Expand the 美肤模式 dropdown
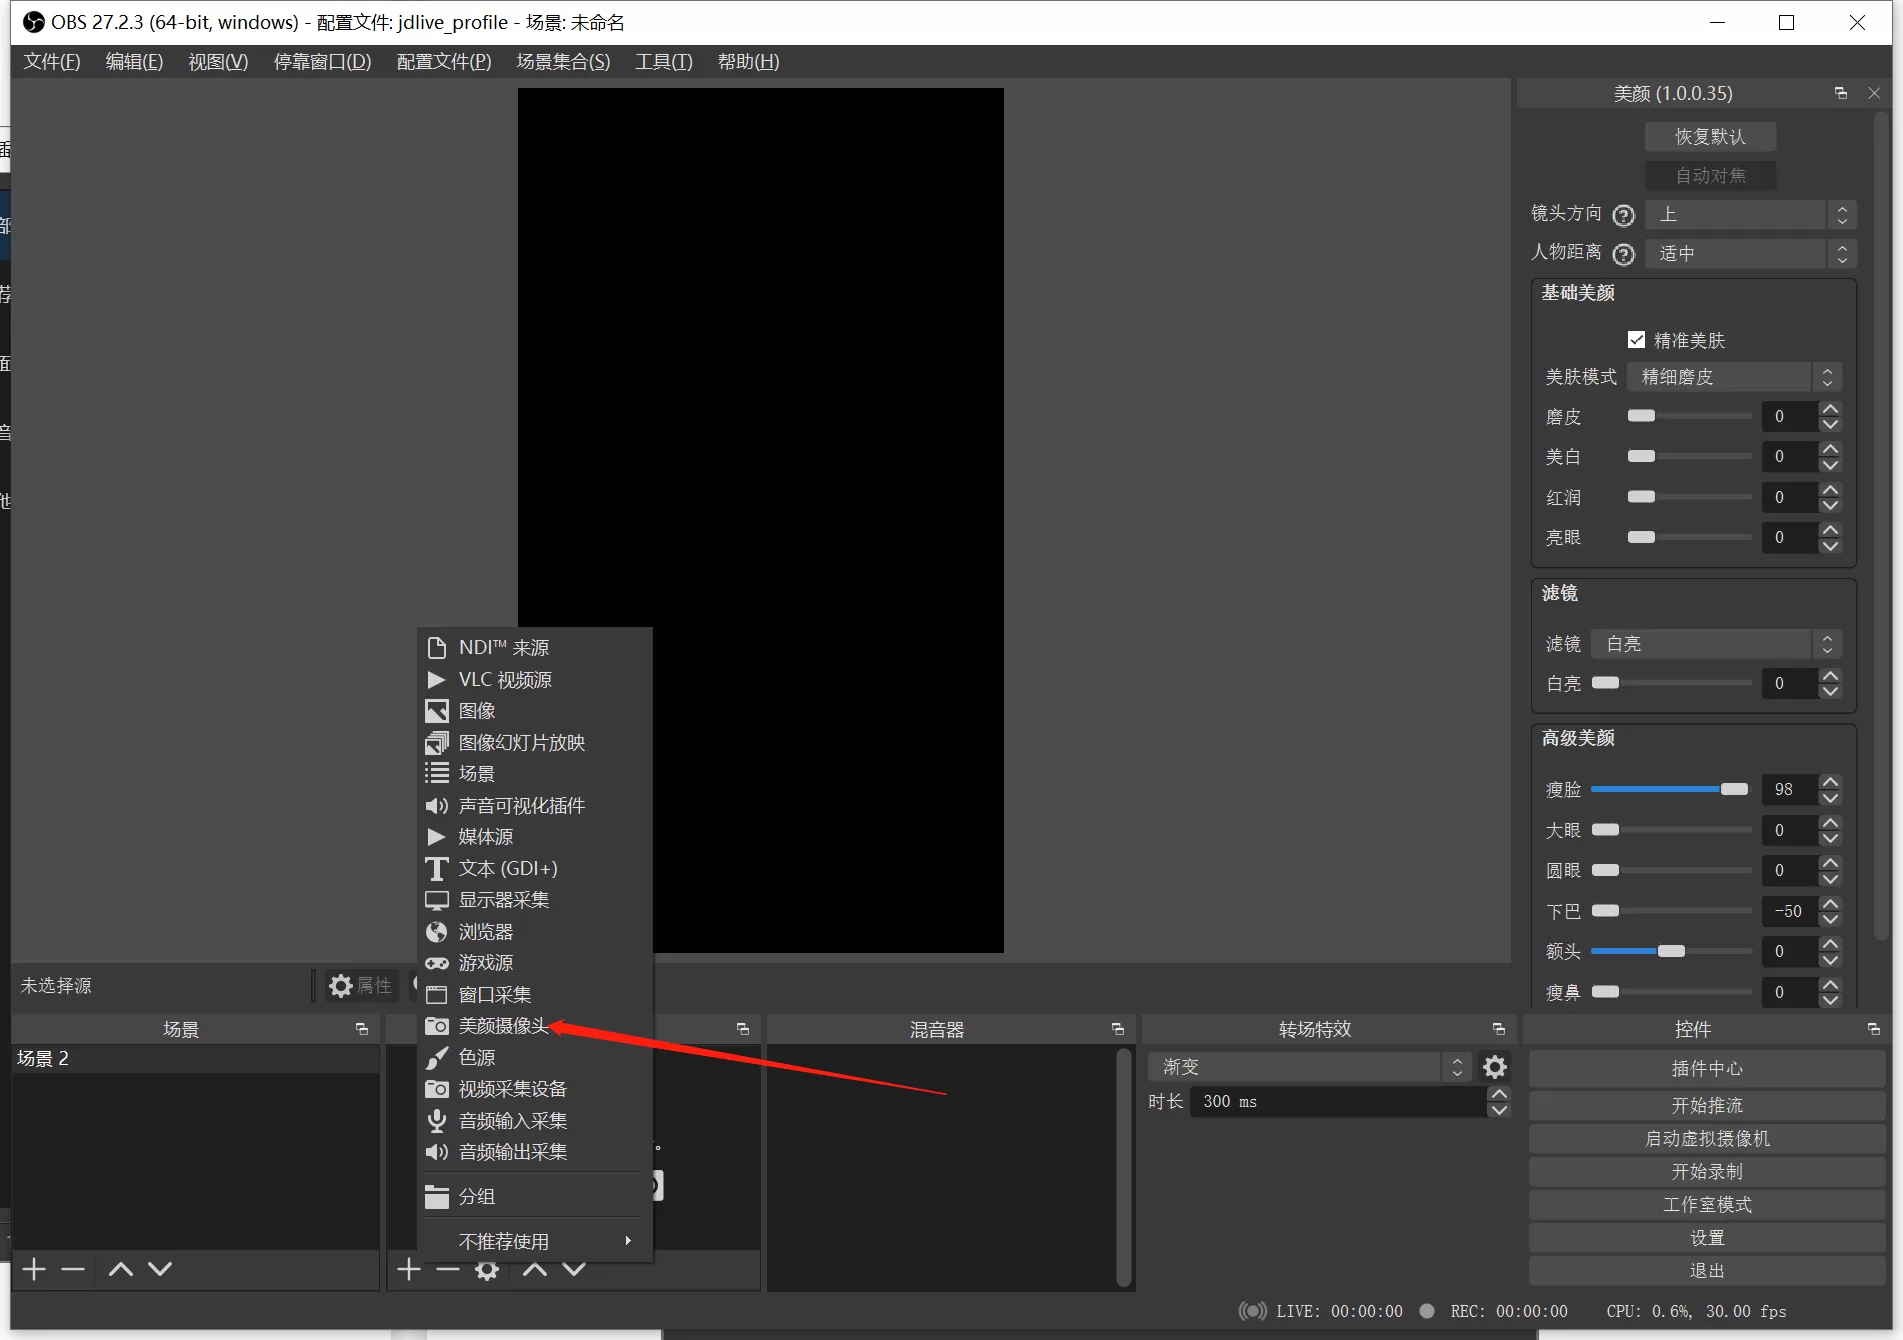1903x1340 pixels. pos(1733,377)
